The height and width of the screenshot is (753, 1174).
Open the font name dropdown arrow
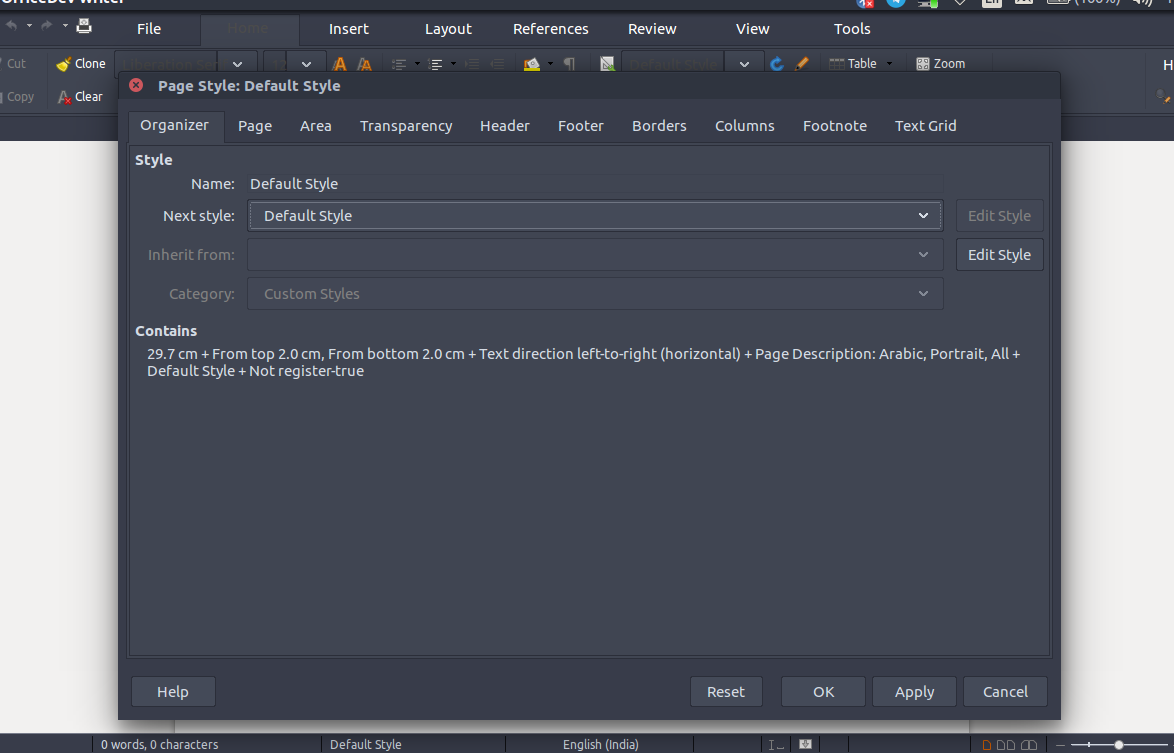237,64
